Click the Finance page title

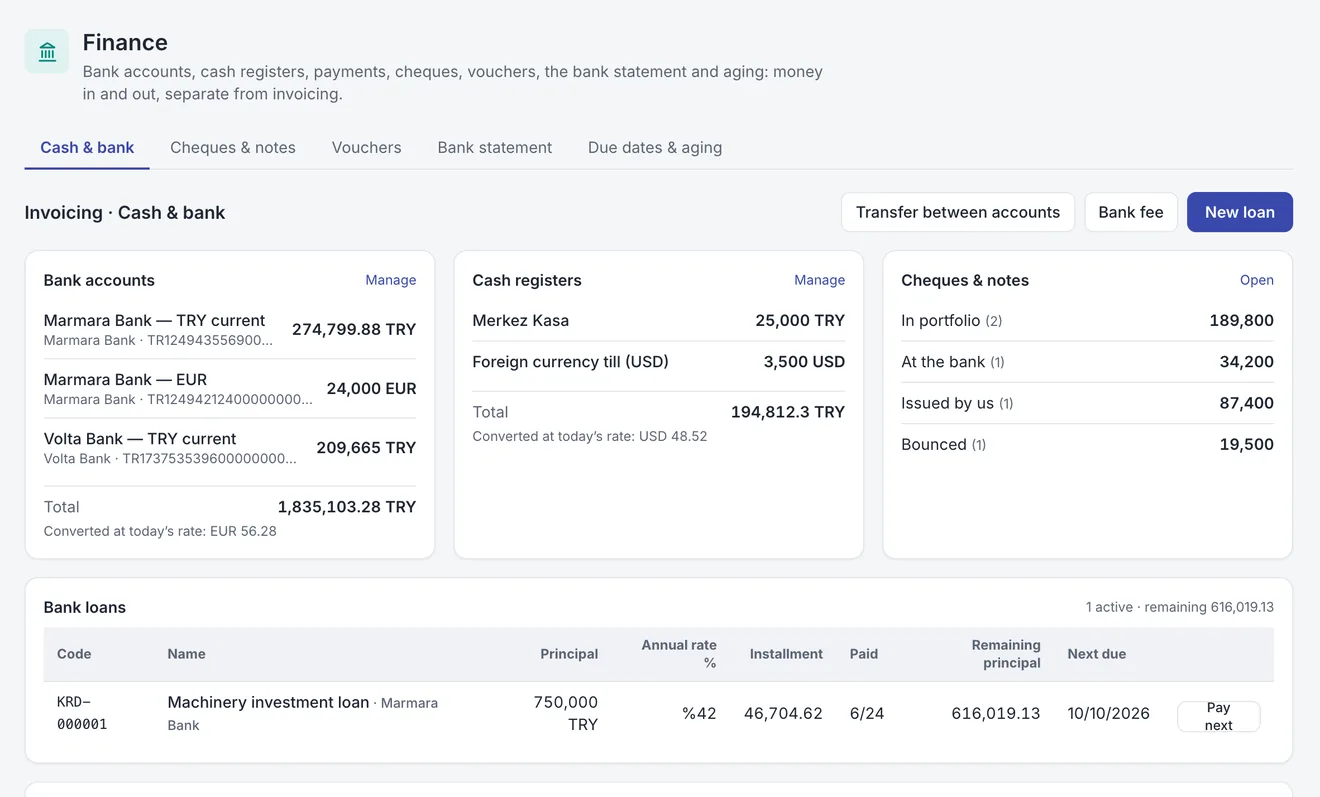pyautogui.click(x=125, y=42)
